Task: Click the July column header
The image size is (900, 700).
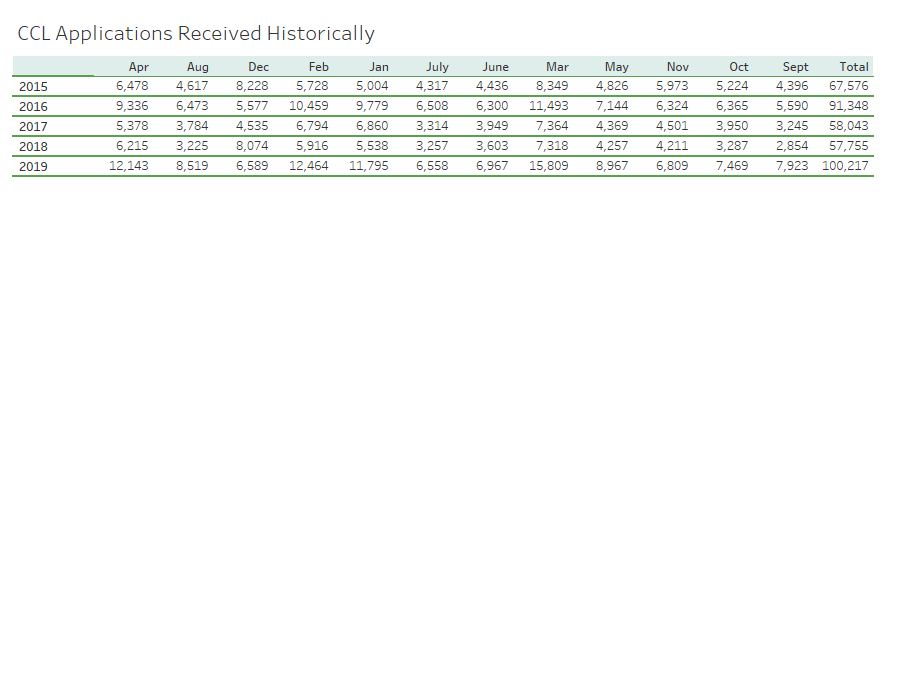Action: [x=437, y=67]
